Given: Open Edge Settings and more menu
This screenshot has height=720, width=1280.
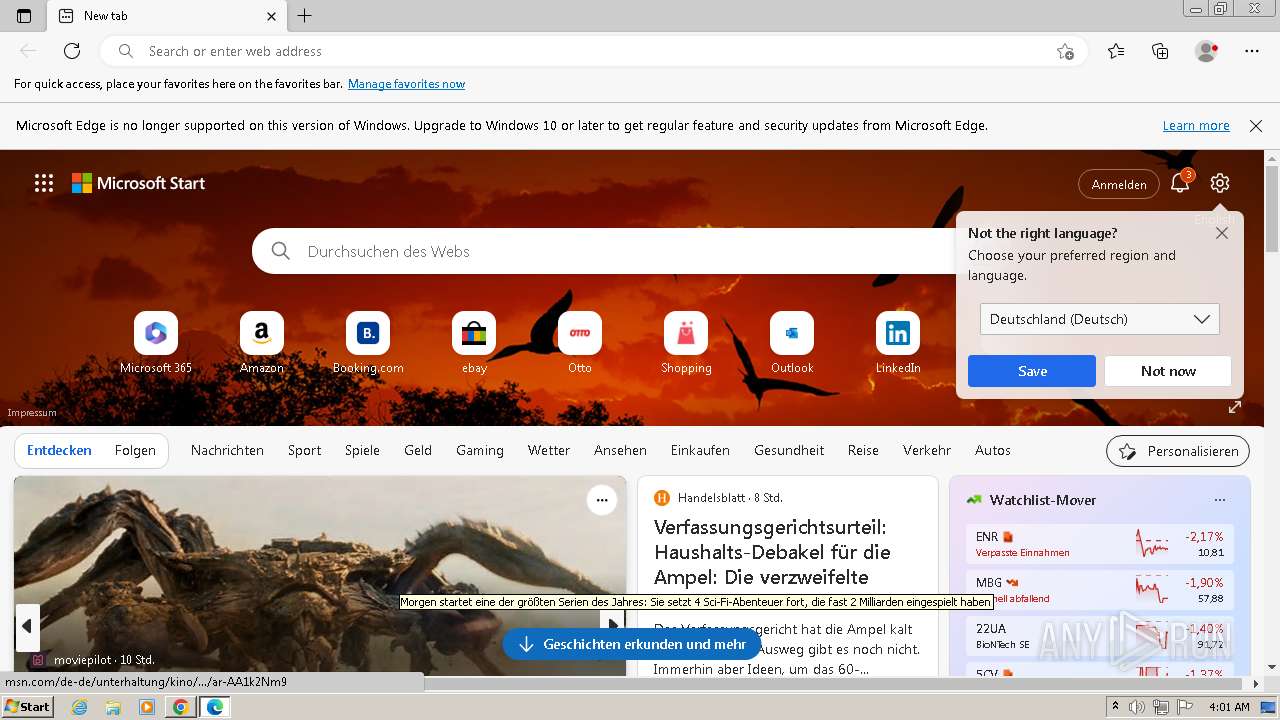Looking at the screenshot, I should pos(1252,51).
